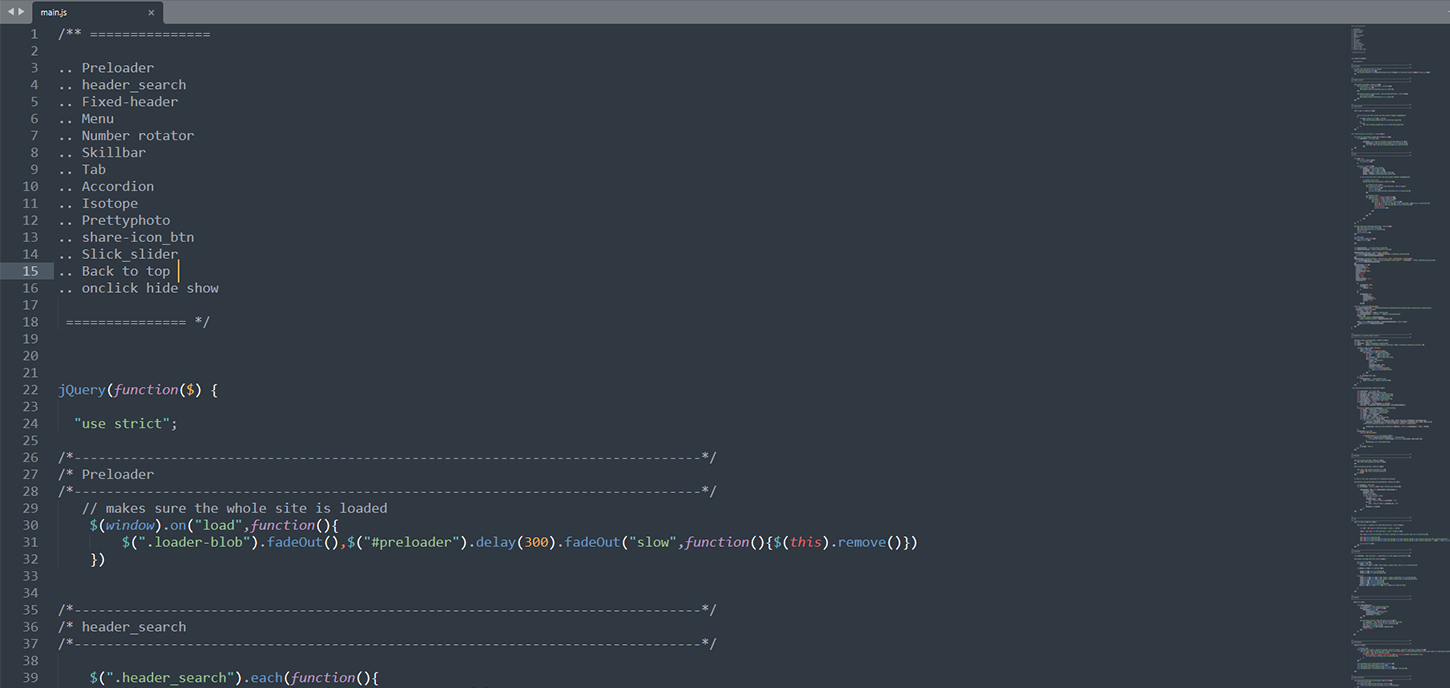This screenshot has width=1450, height=688.
Task: Click line number 22 in gutter
Action: 31,390
